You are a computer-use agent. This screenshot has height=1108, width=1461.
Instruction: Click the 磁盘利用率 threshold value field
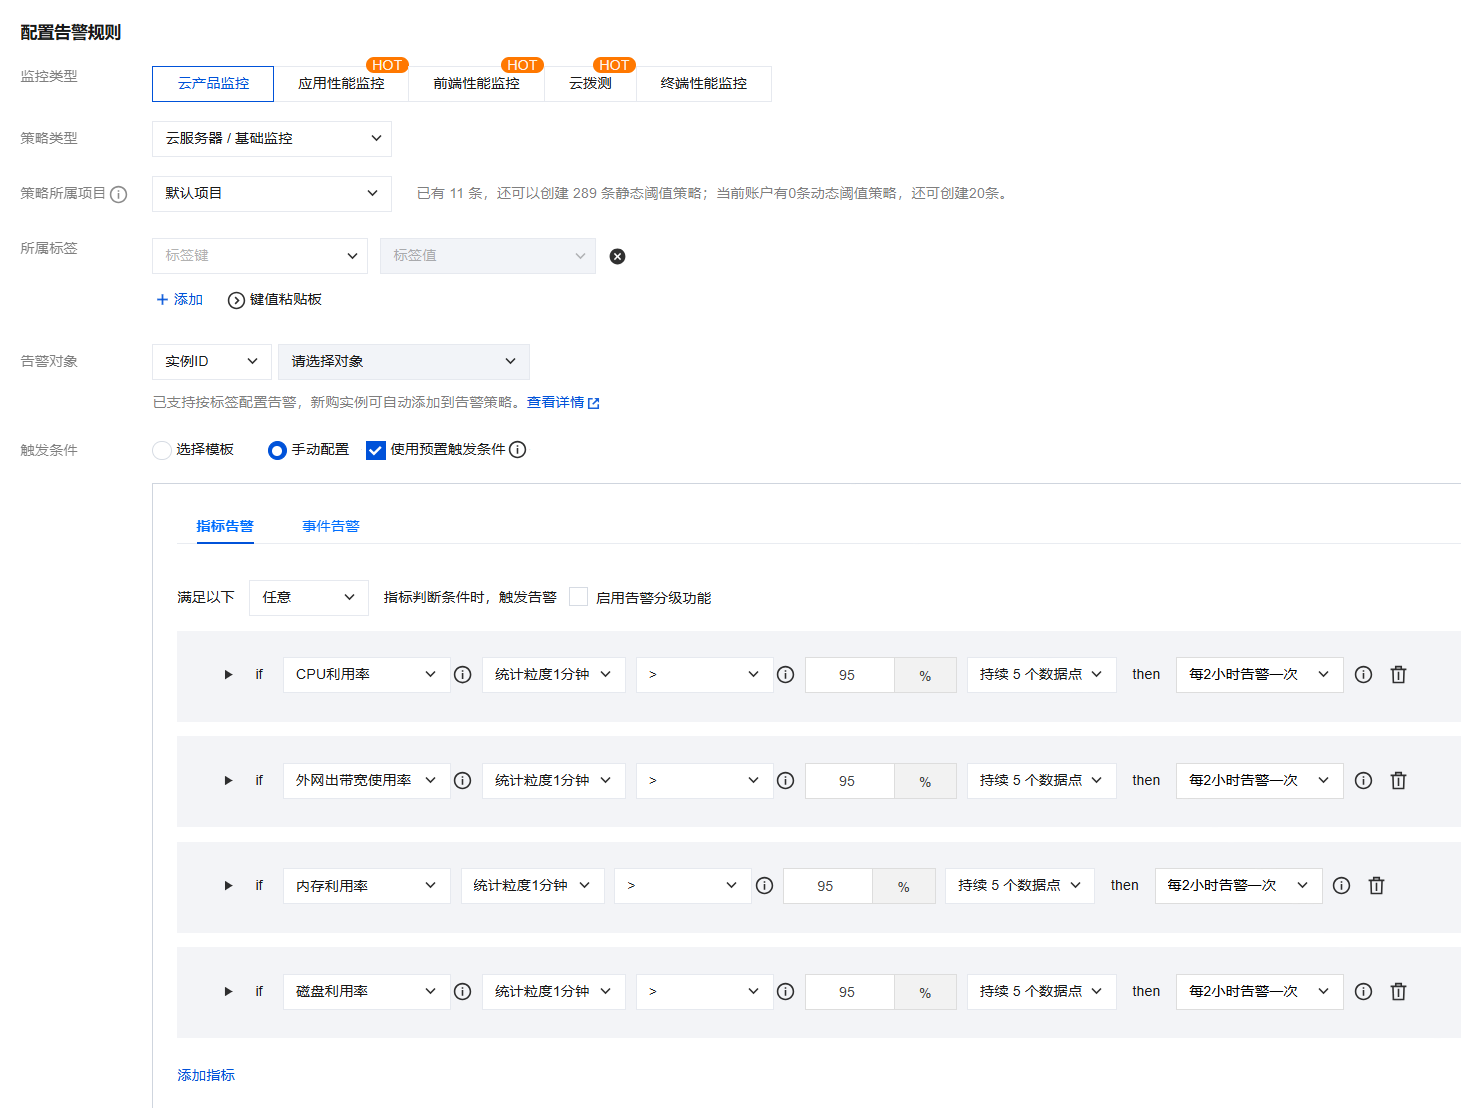(x=848, y=992)
